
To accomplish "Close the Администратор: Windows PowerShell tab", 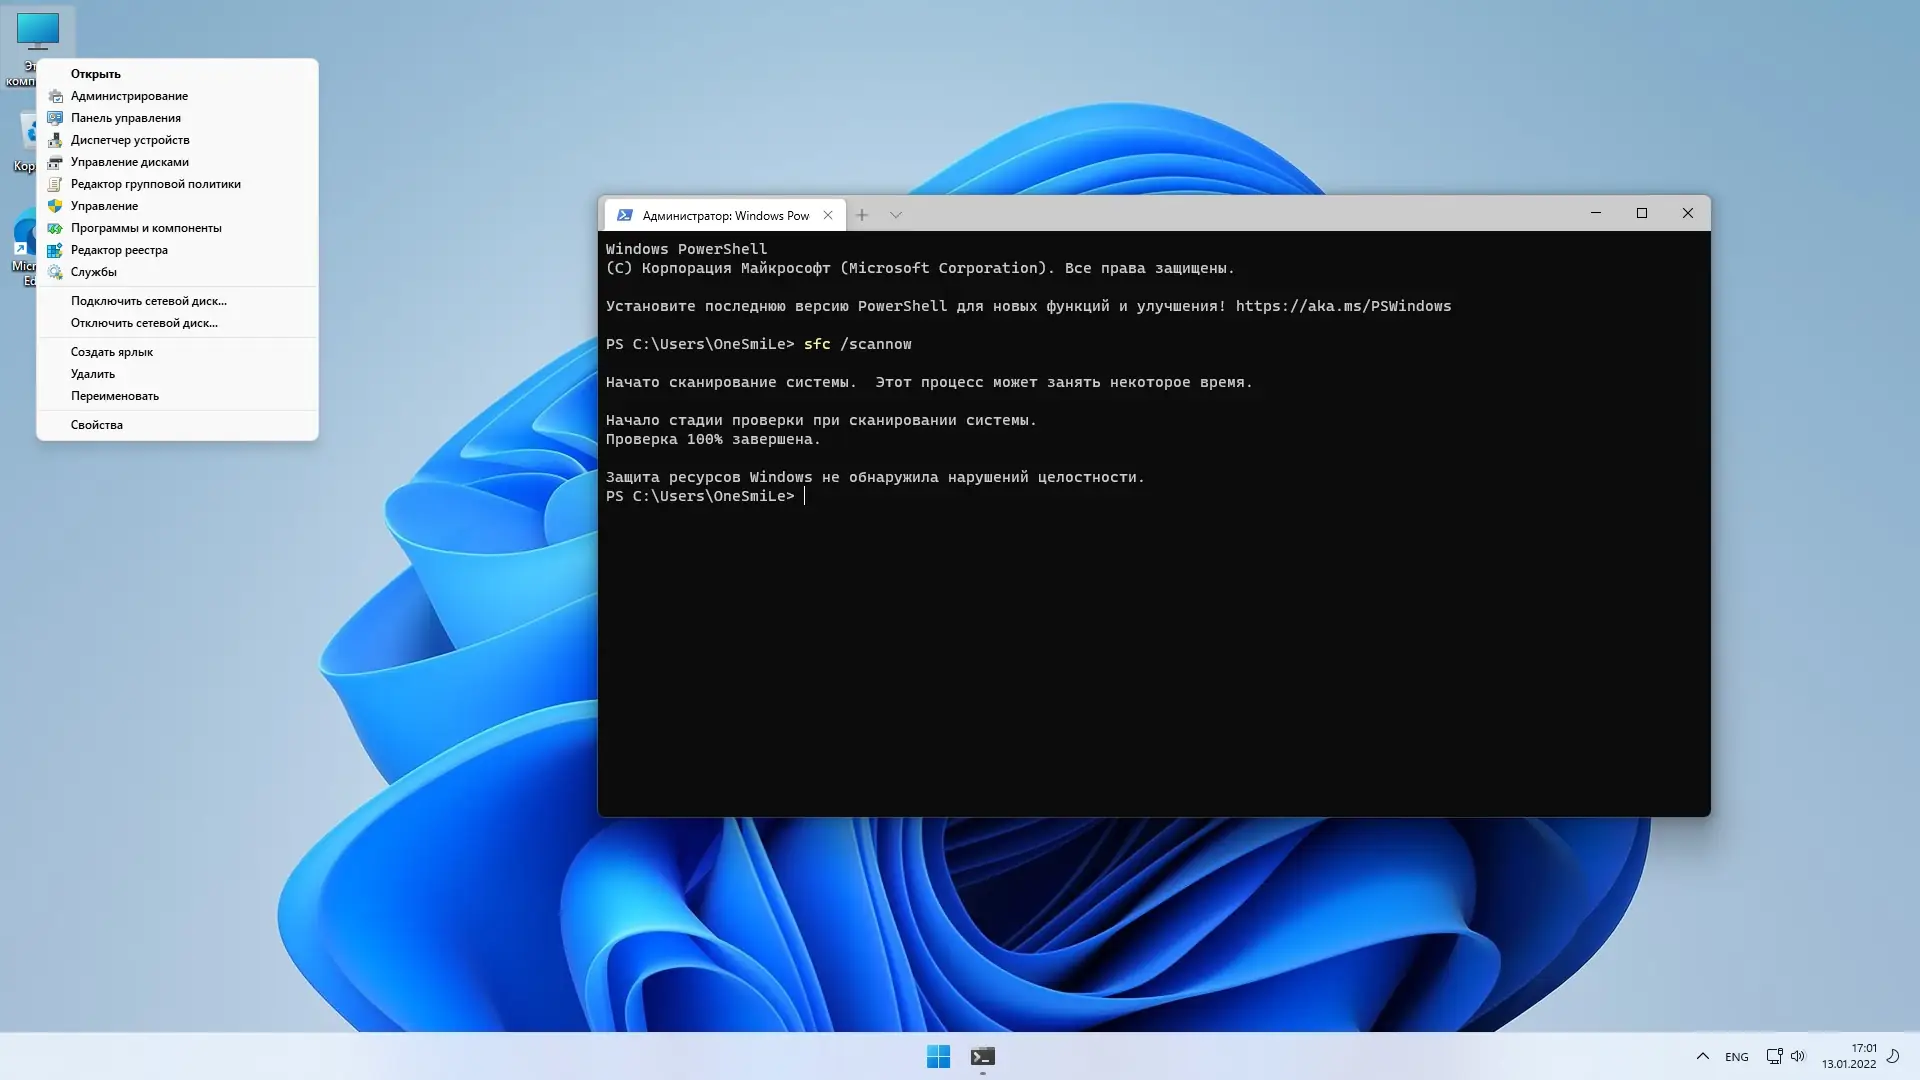I will pyautogui.click(x=828, y=215).
